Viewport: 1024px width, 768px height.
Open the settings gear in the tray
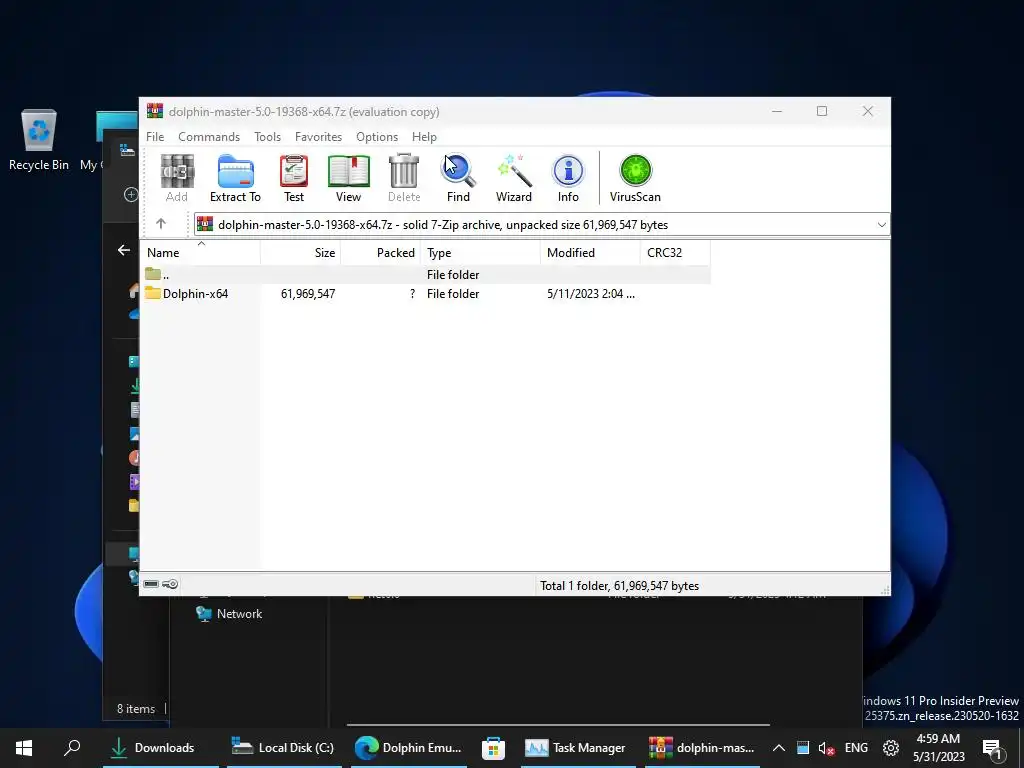coord(891,748)
